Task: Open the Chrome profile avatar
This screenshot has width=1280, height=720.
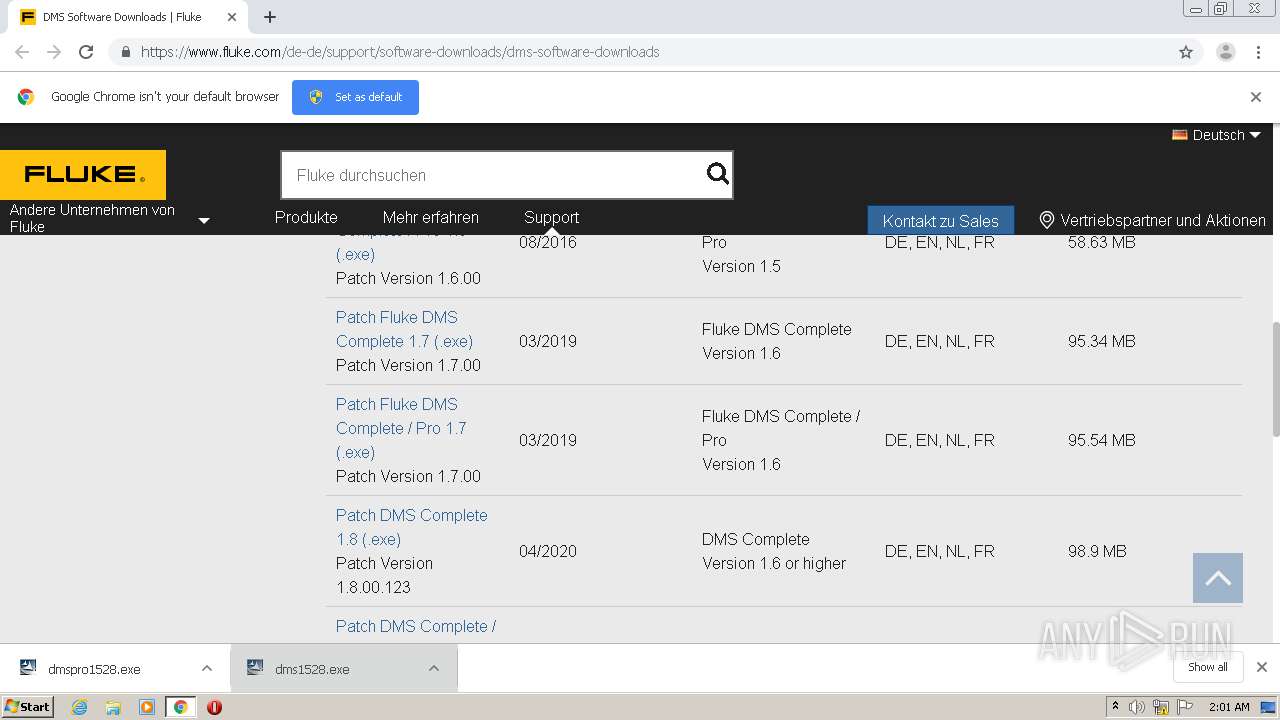Action: pyautogui.click(x=1226, y=52)
